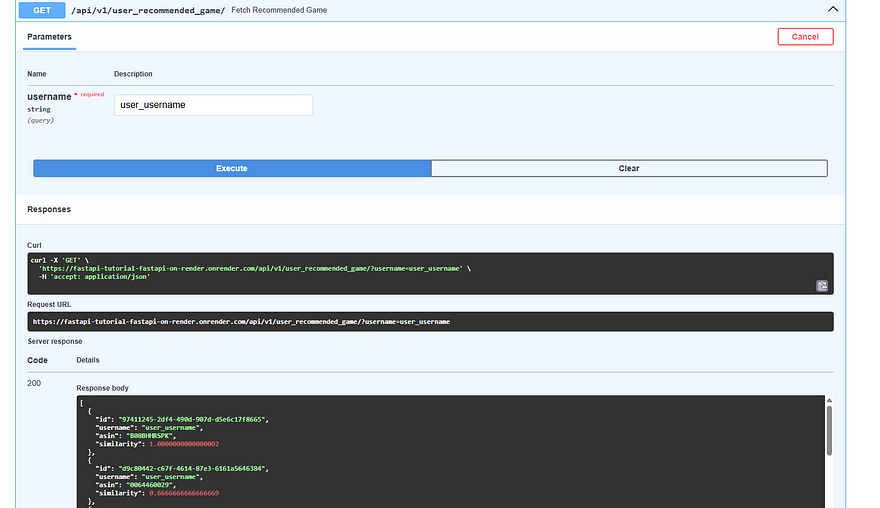Run the request with Execute
This screenshot has height=508, width=880.
232,168
